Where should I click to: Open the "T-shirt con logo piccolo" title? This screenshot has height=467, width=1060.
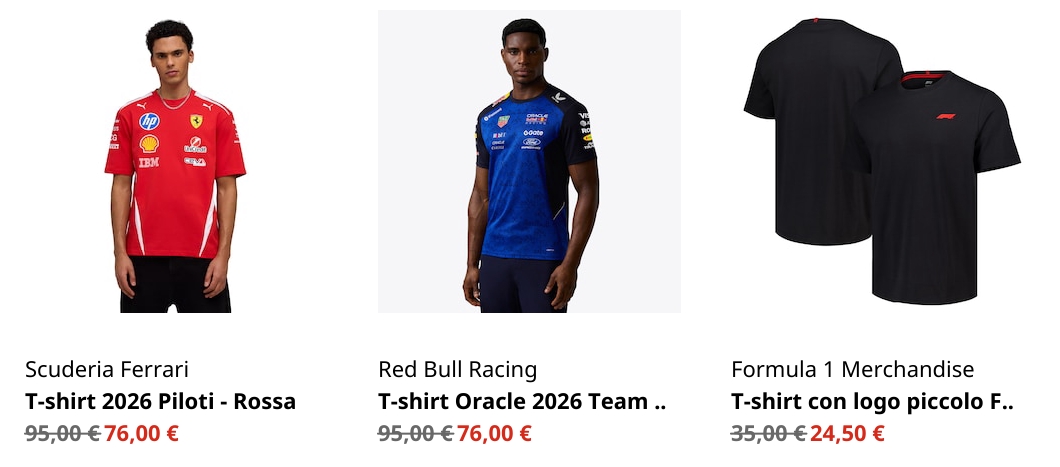(x=873, y=401)
